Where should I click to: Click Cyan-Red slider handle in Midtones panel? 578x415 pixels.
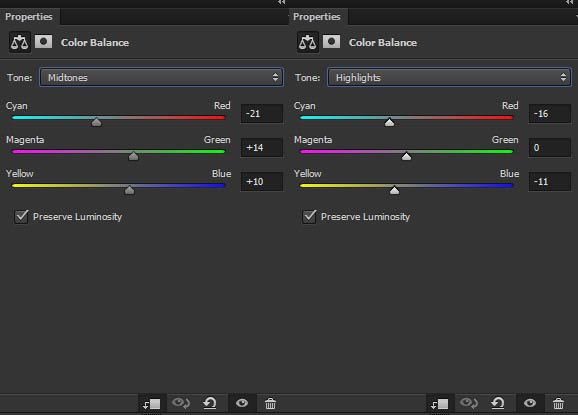click(97, 122)
